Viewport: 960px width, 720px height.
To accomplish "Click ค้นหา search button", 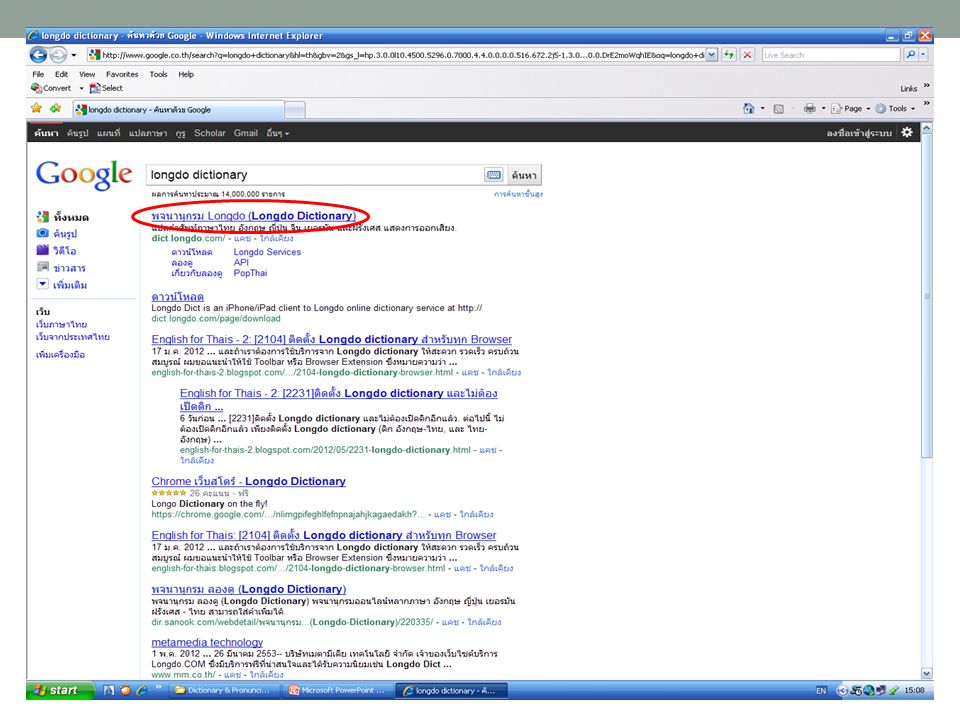I will pos(524,175).
